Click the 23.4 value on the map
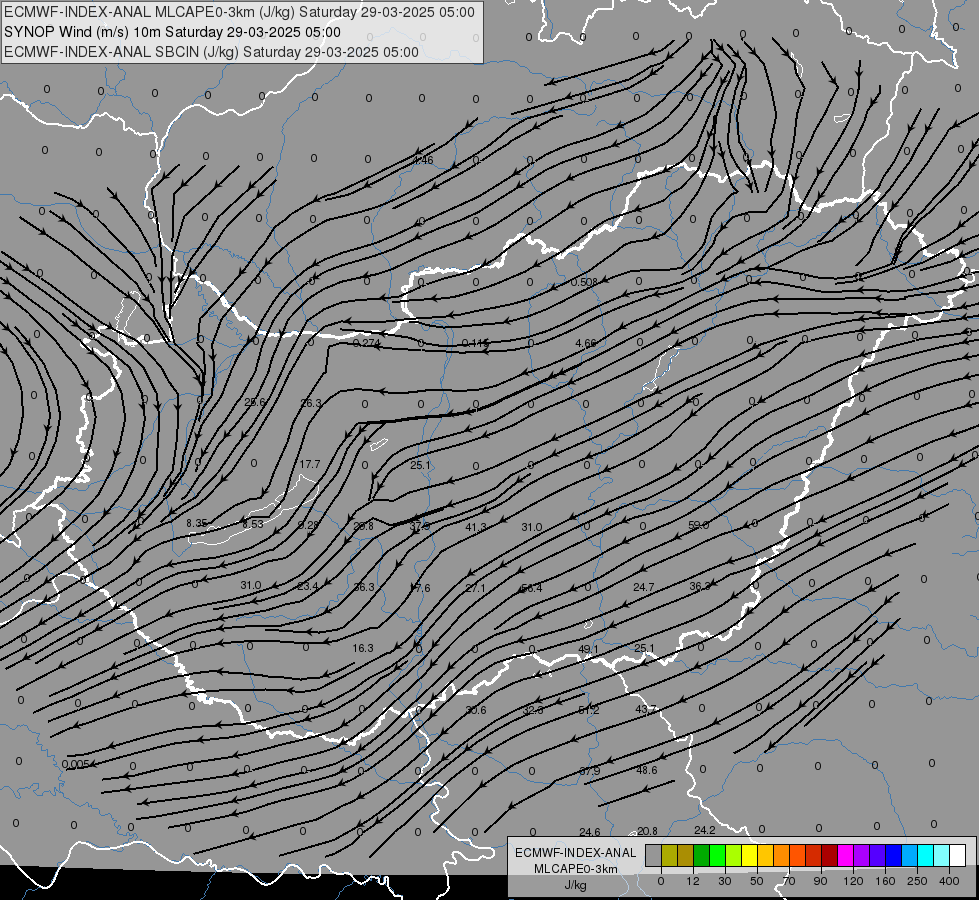This screenshot has height=900, width=979. point(308,586)
